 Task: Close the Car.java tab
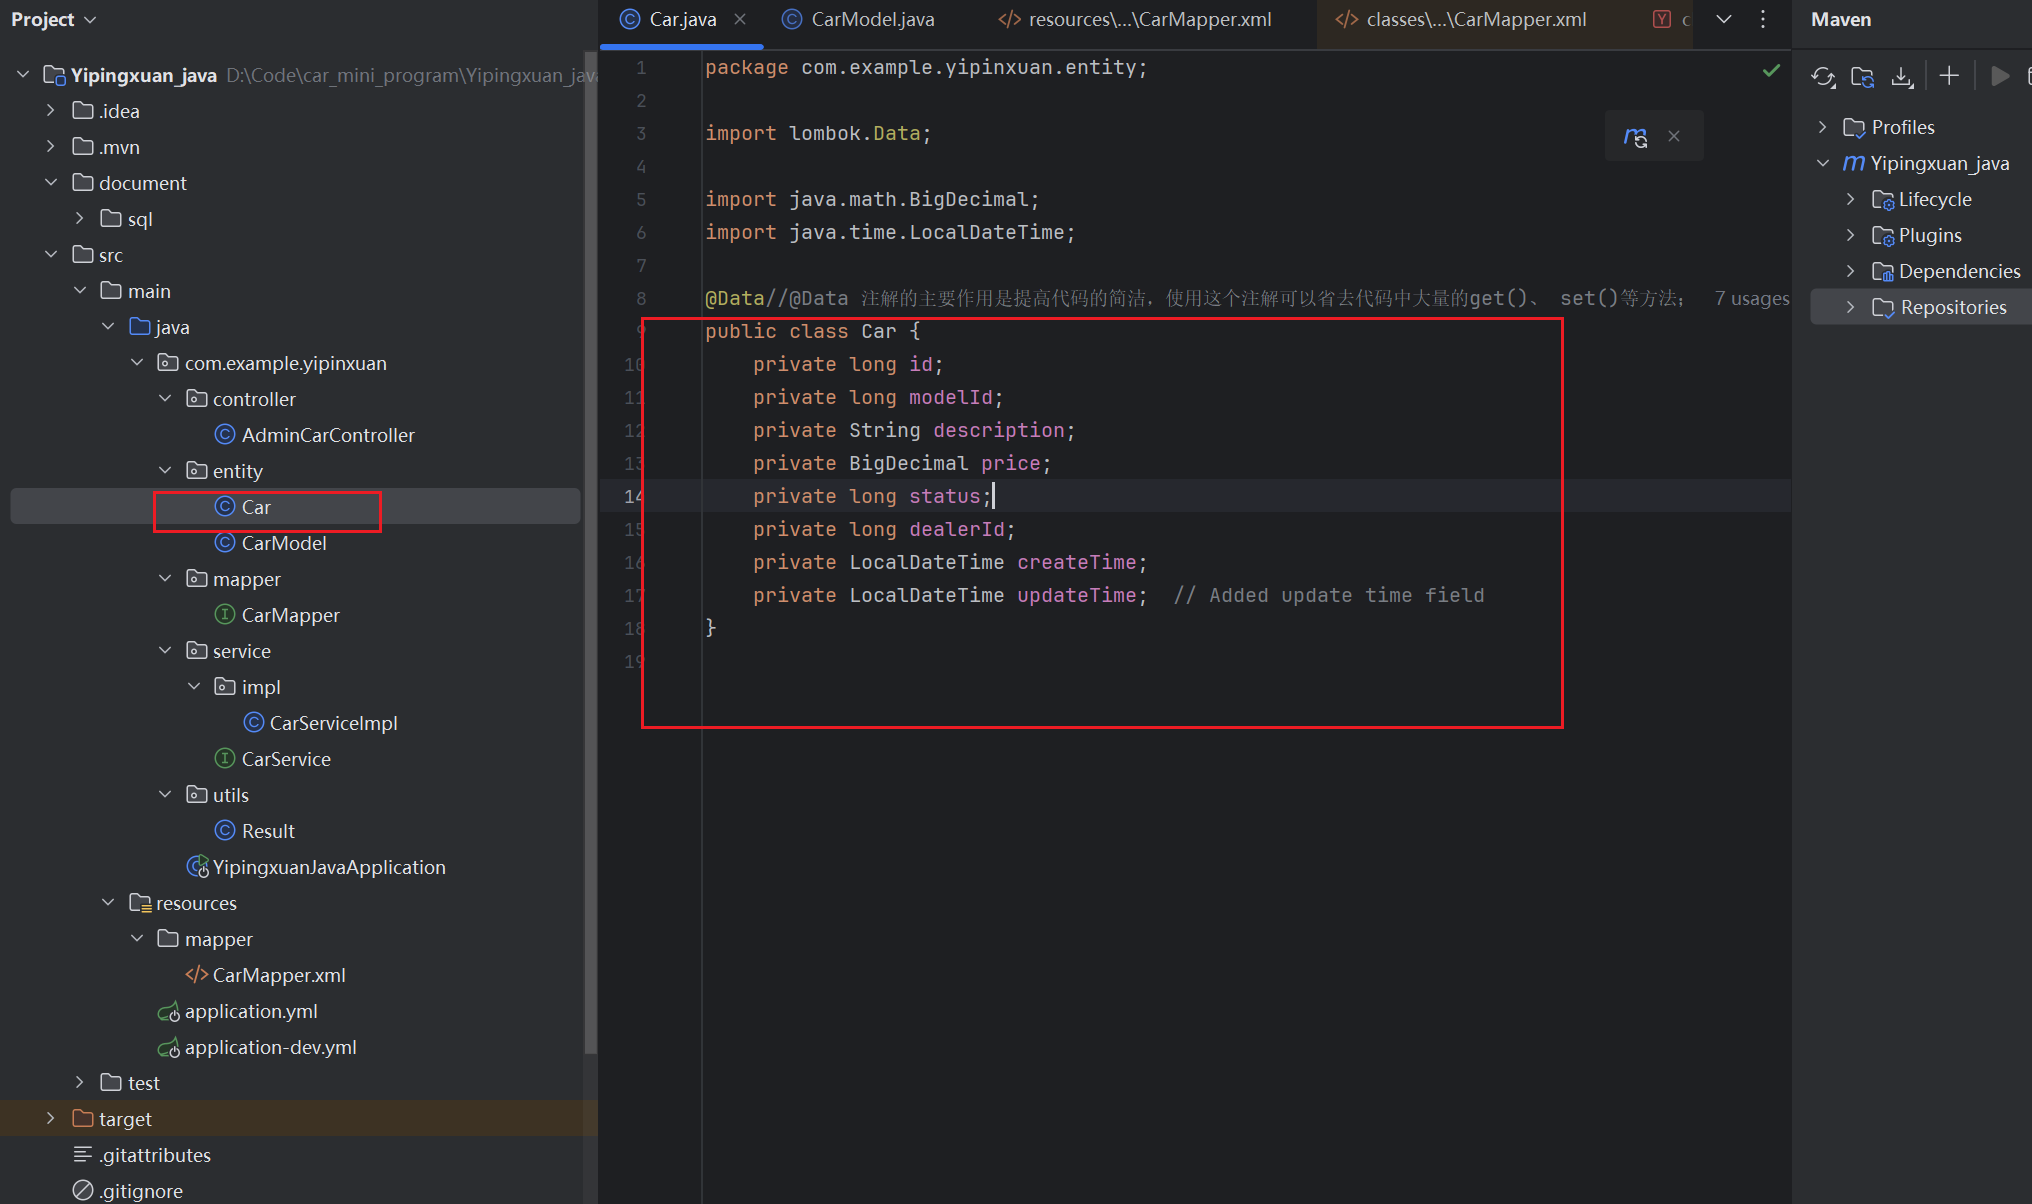pos(740,19)
